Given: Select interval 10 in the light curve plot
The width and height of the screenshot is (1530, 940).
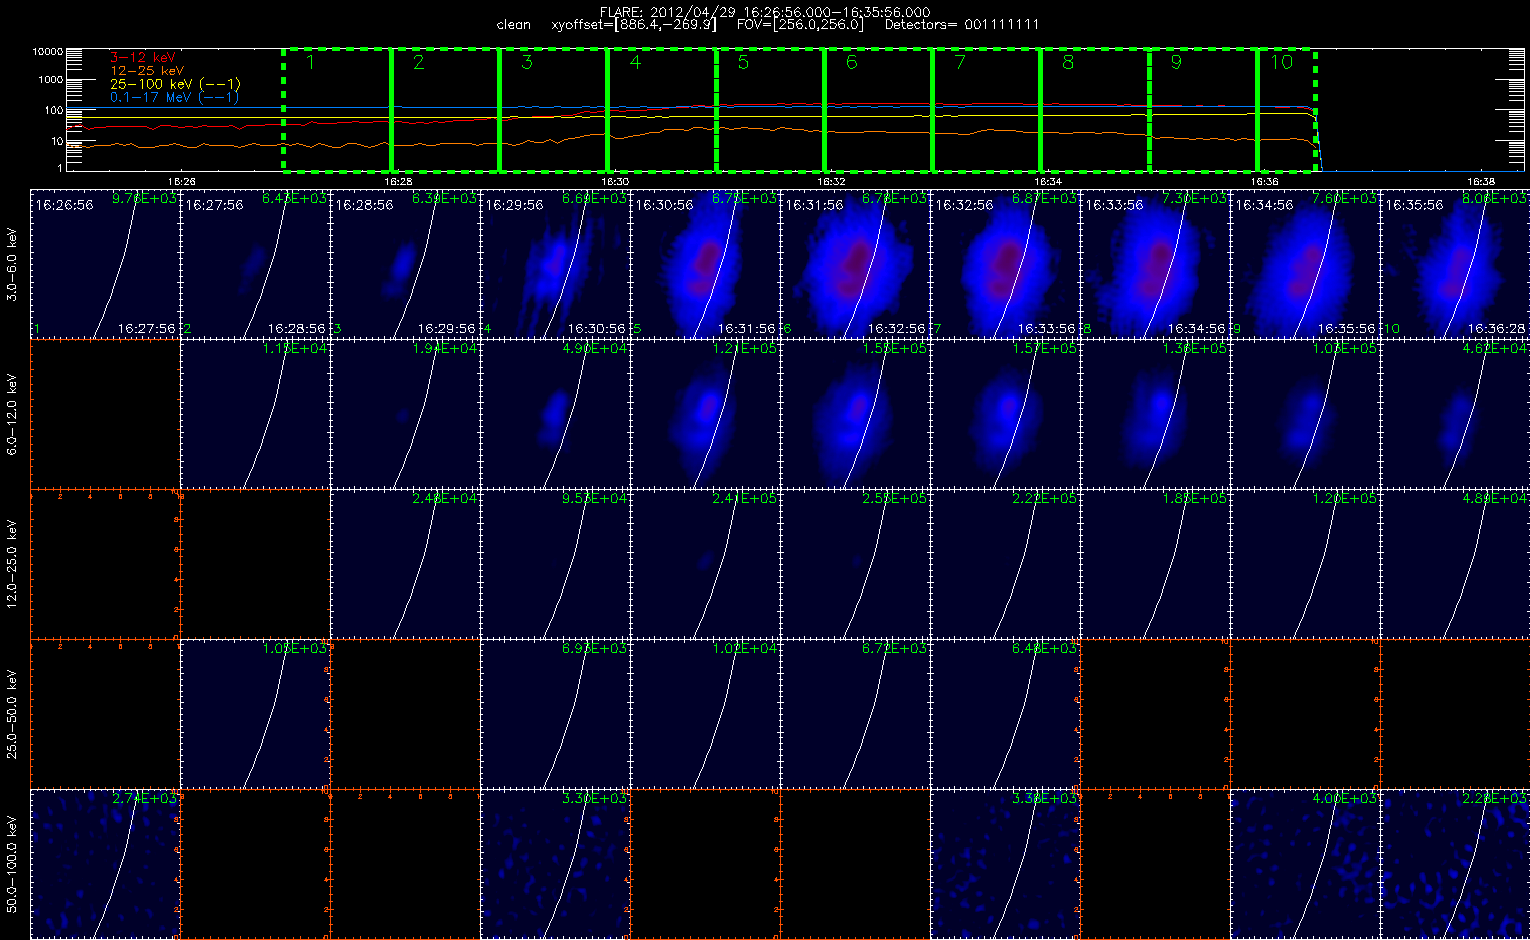Looking at the screenshot, I should [1286, 110].
